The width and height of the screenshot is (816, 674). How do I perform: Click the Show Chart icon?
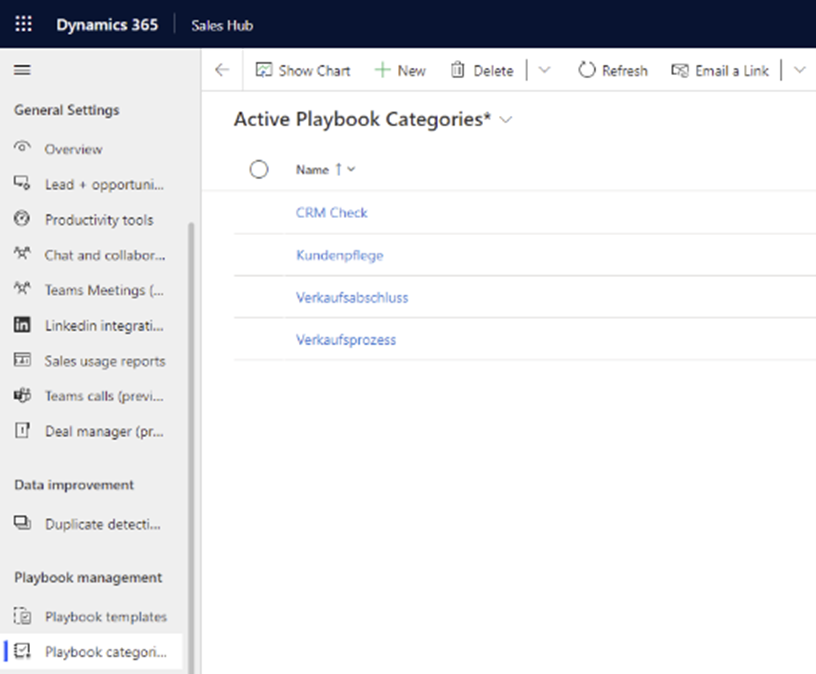264,70
